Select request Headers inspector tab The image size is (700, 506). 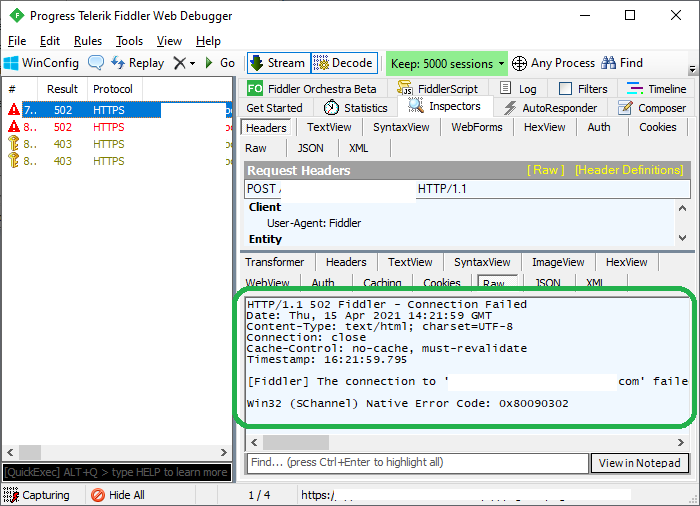click(x=266, y=128)
